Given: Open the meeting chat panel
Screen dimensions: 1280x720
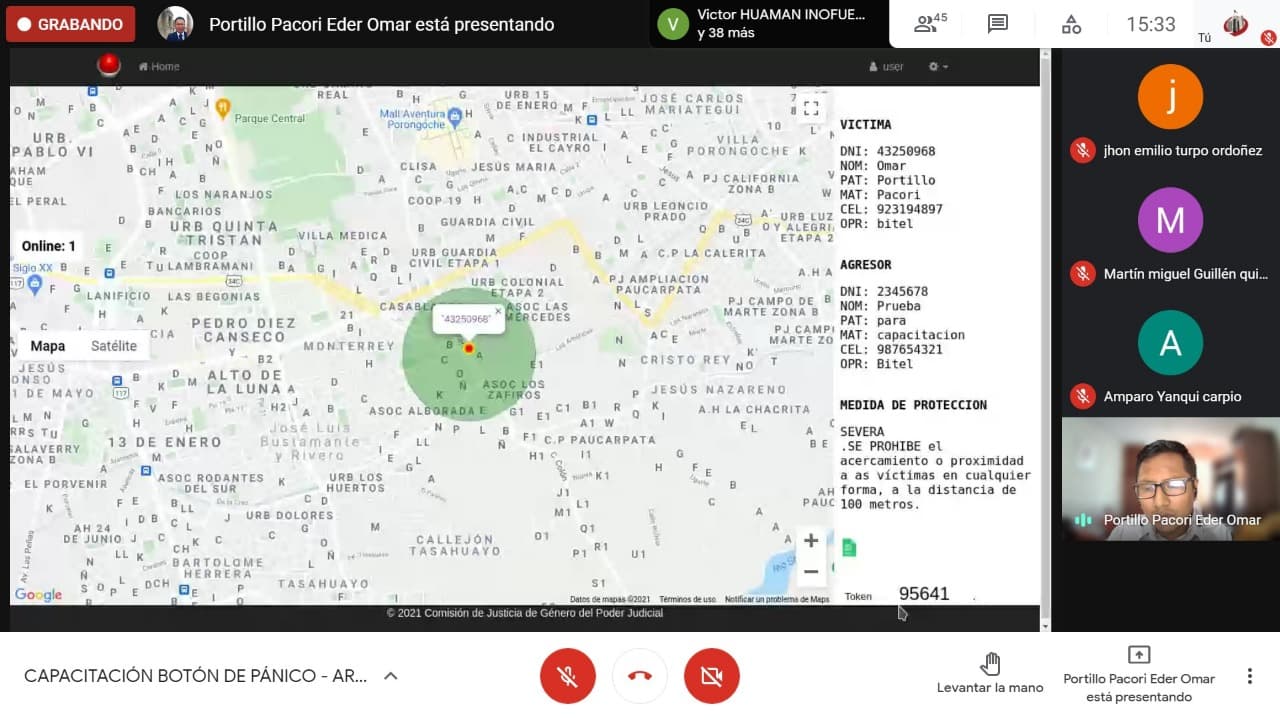Looking at the screenshot, I should [x=997, y=24].
